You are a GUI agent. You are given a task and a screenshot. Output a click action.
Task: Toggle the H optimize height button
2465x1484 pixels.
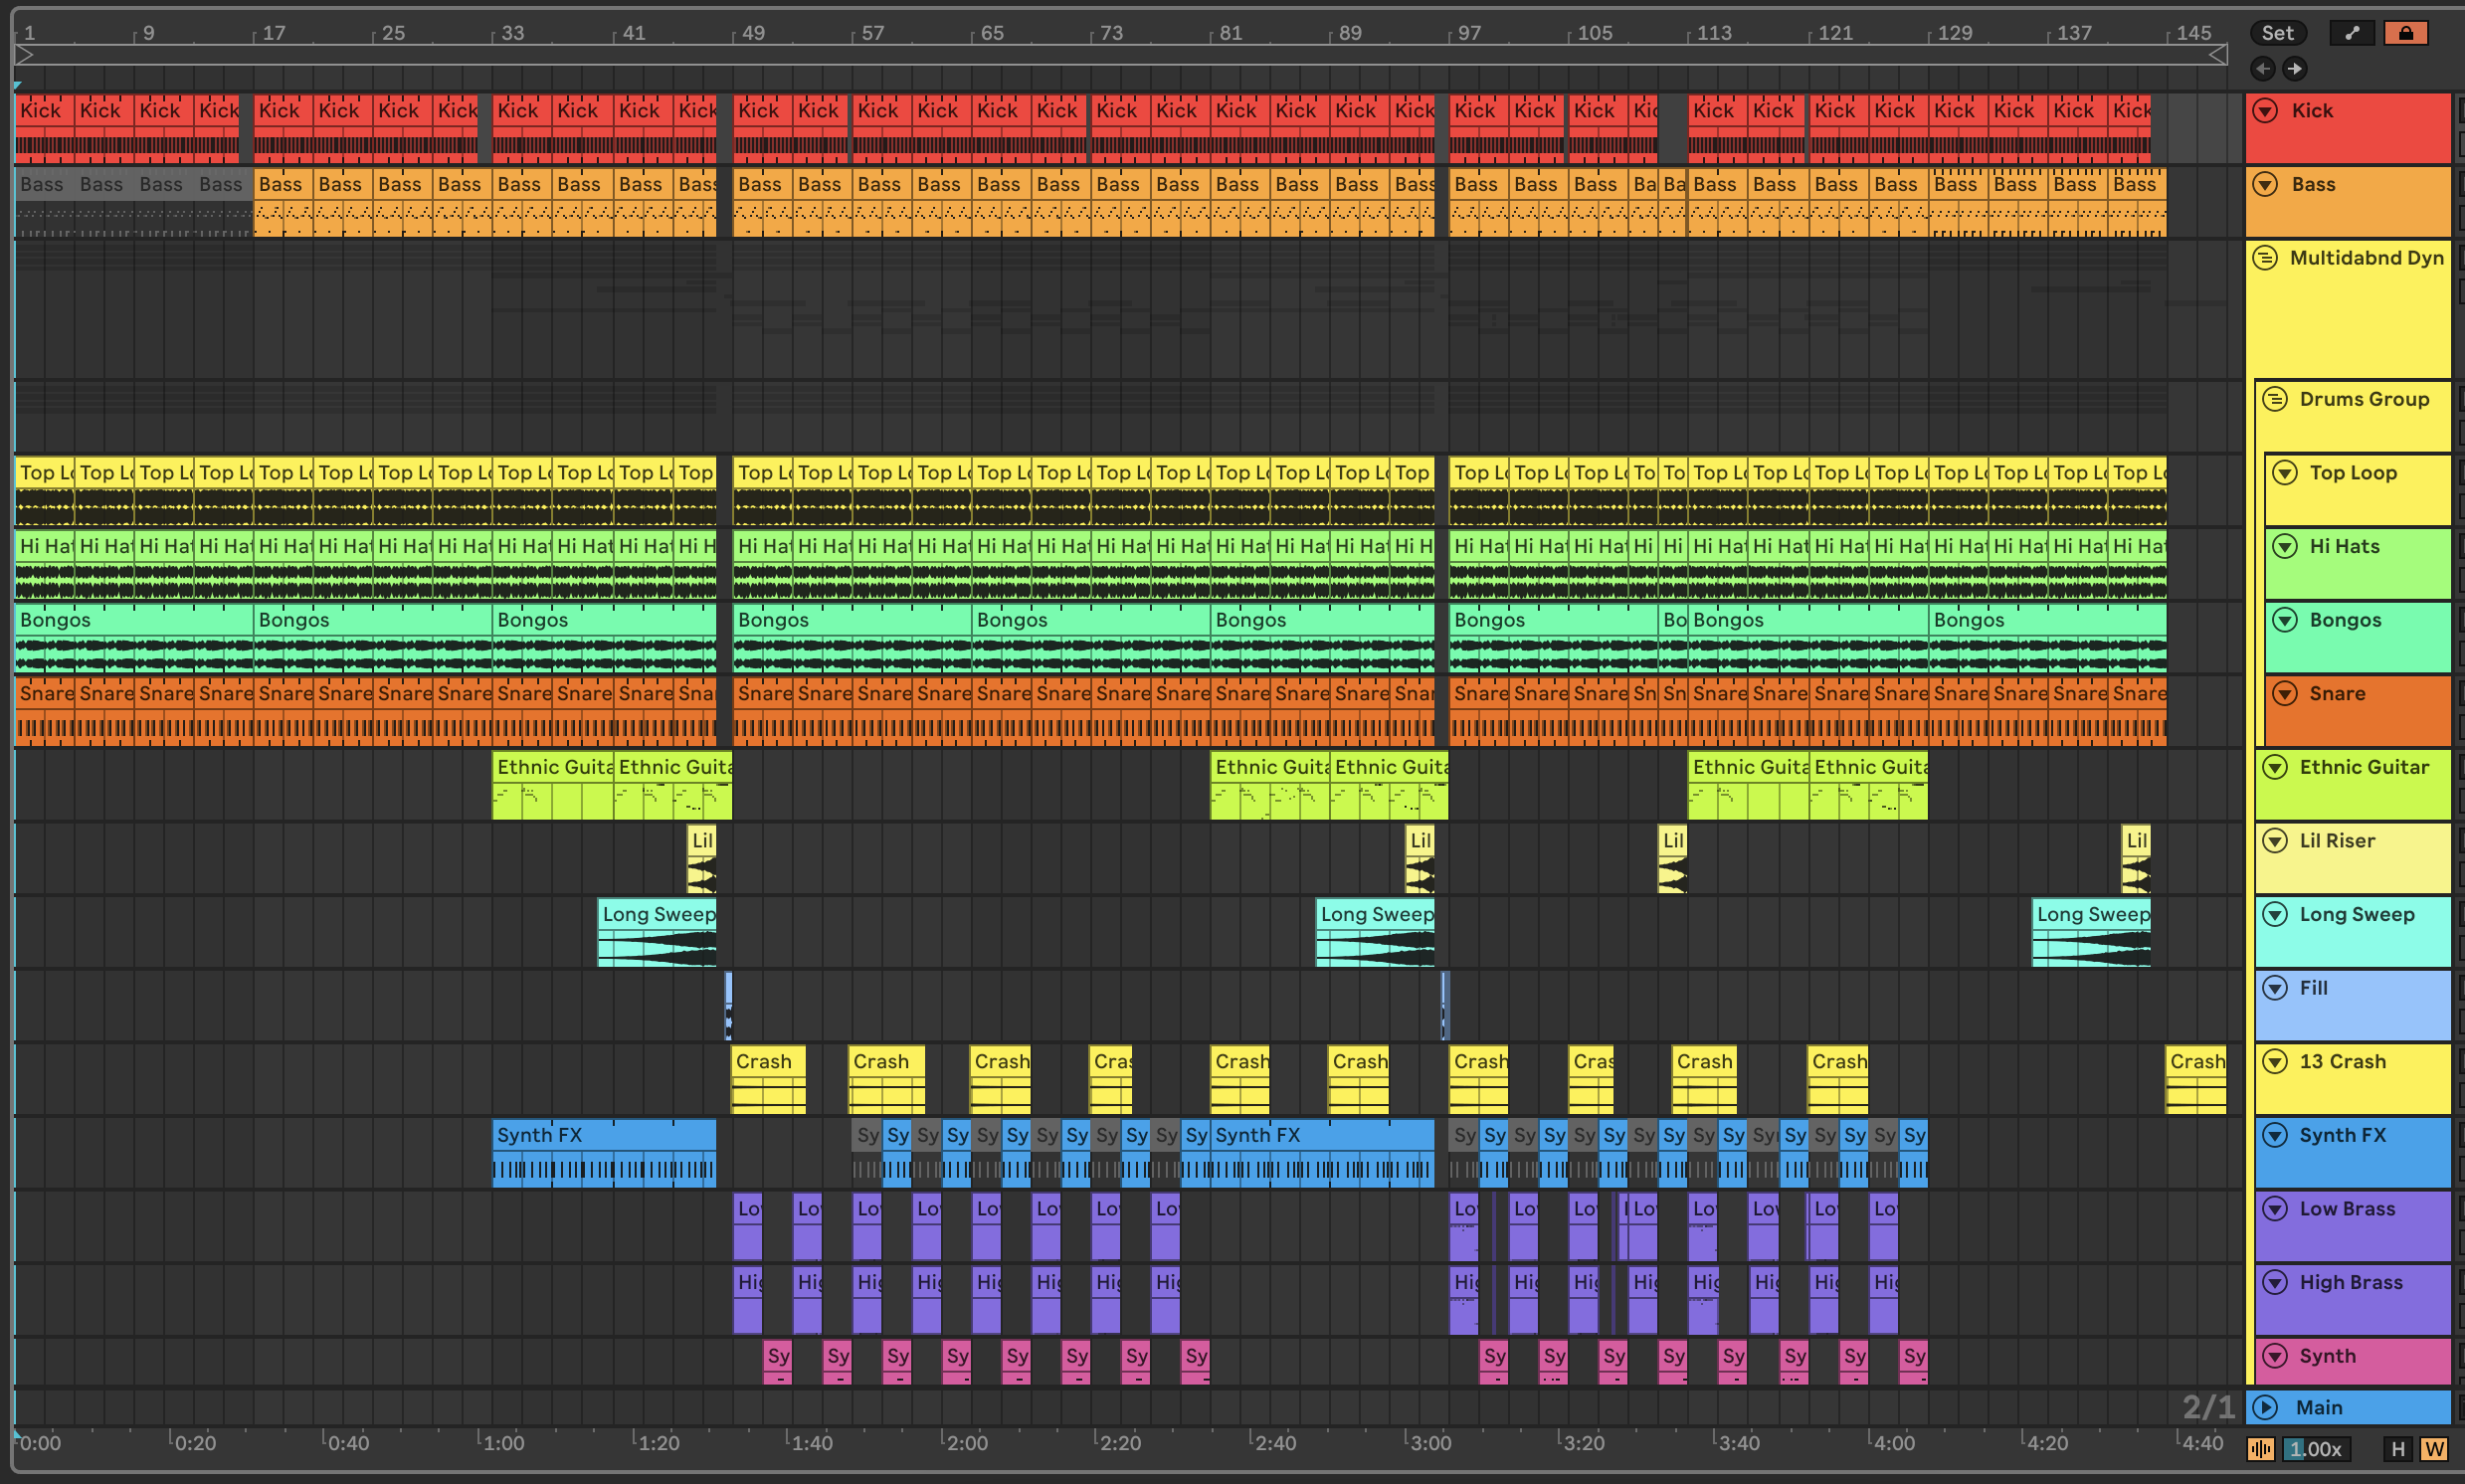click(2397, 1449)
